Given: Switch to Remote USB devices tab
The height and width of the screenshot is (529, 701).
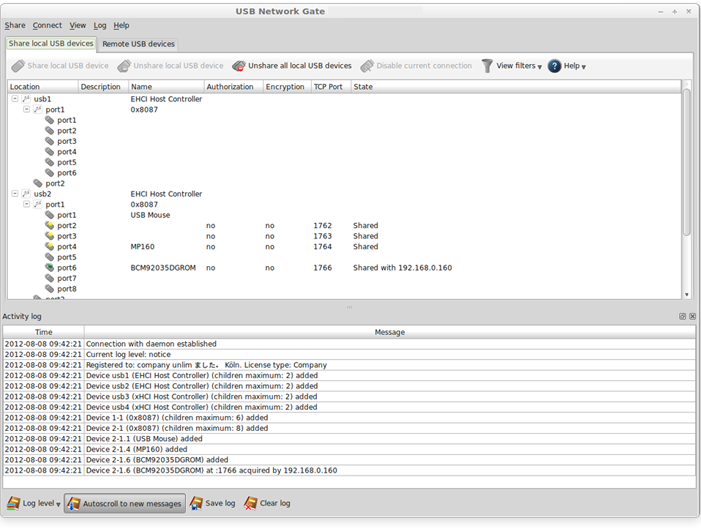Looking at the screenshot, I should click(x=138, y=44).
